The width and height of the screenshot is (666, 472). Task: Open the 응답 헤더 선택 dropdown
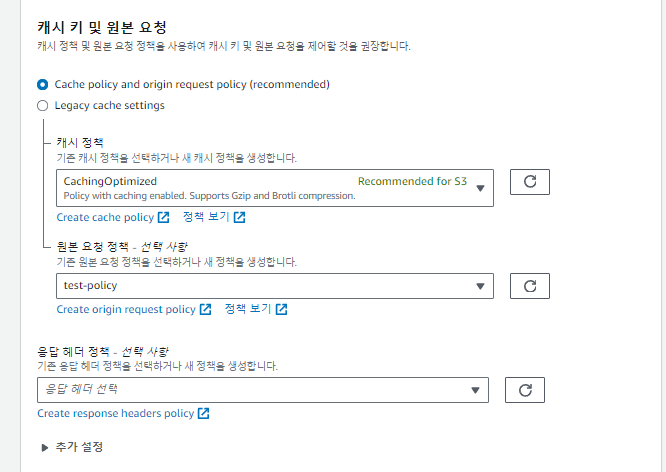262,390
